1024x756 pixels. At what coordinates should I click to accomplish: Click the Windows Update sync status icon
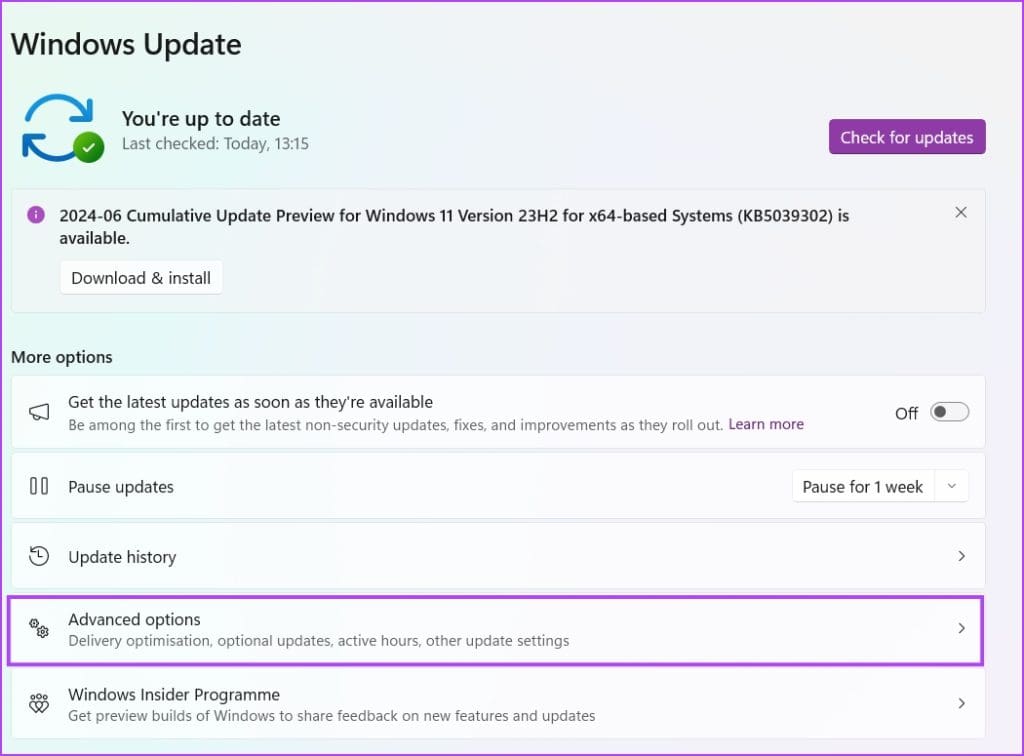coord(60,127)
